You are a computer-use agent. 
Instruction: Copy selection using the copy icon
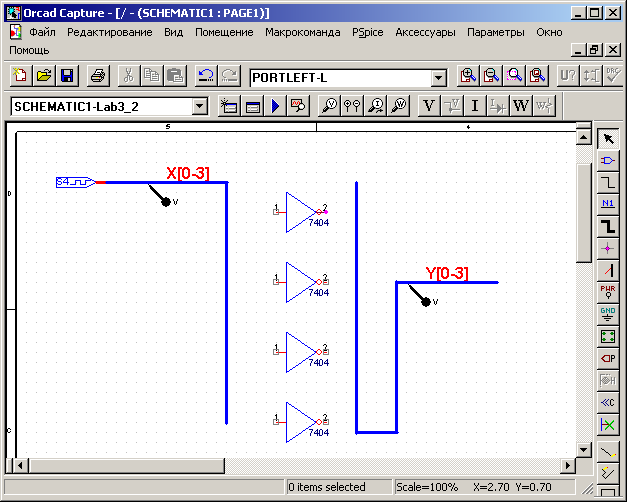pos(152,75)
